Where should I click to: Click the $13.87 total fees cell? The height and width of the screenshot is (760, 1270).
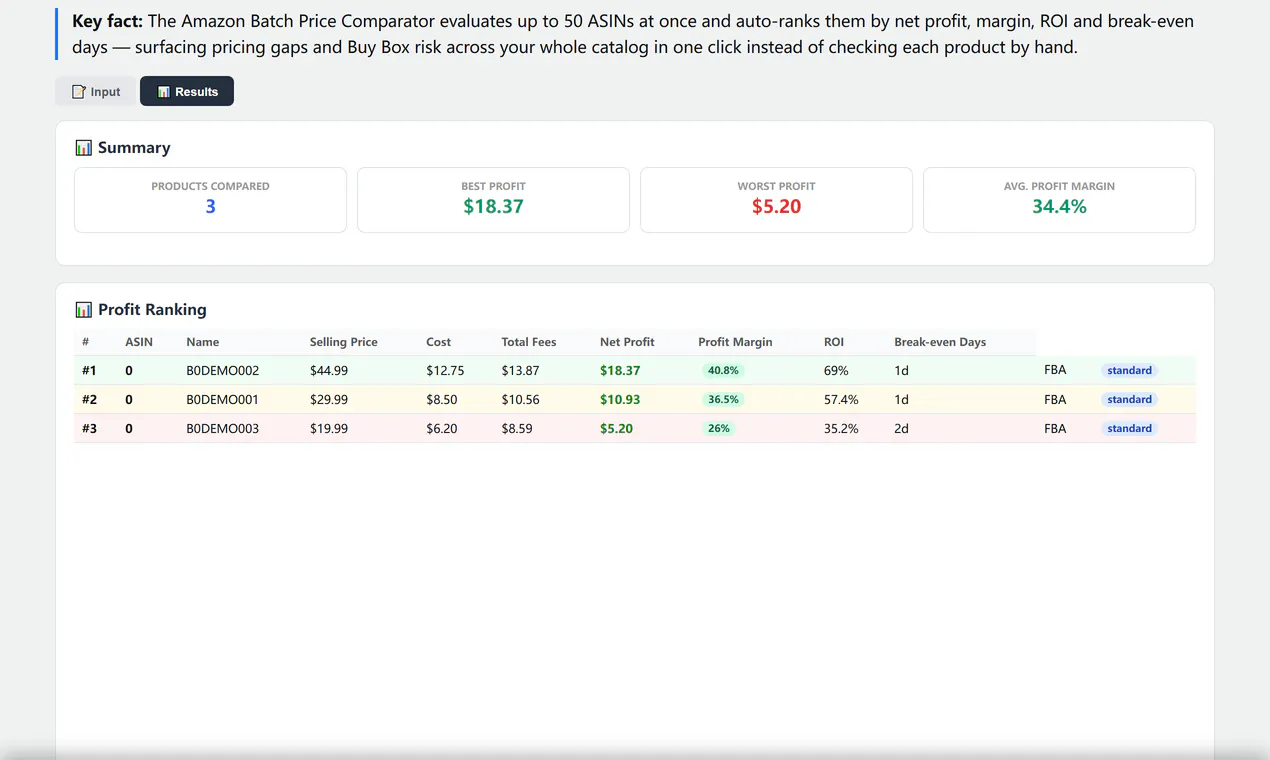520,371
